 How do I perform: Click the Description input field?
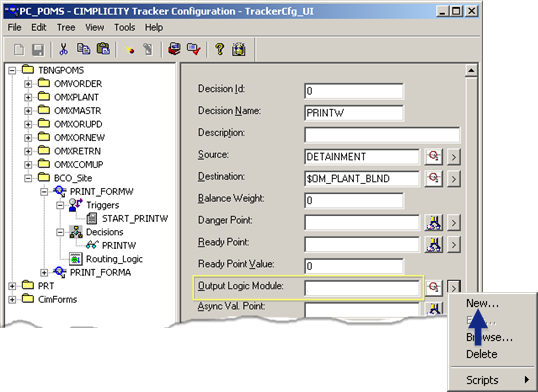pyautogui.click(x=382, y=135)
